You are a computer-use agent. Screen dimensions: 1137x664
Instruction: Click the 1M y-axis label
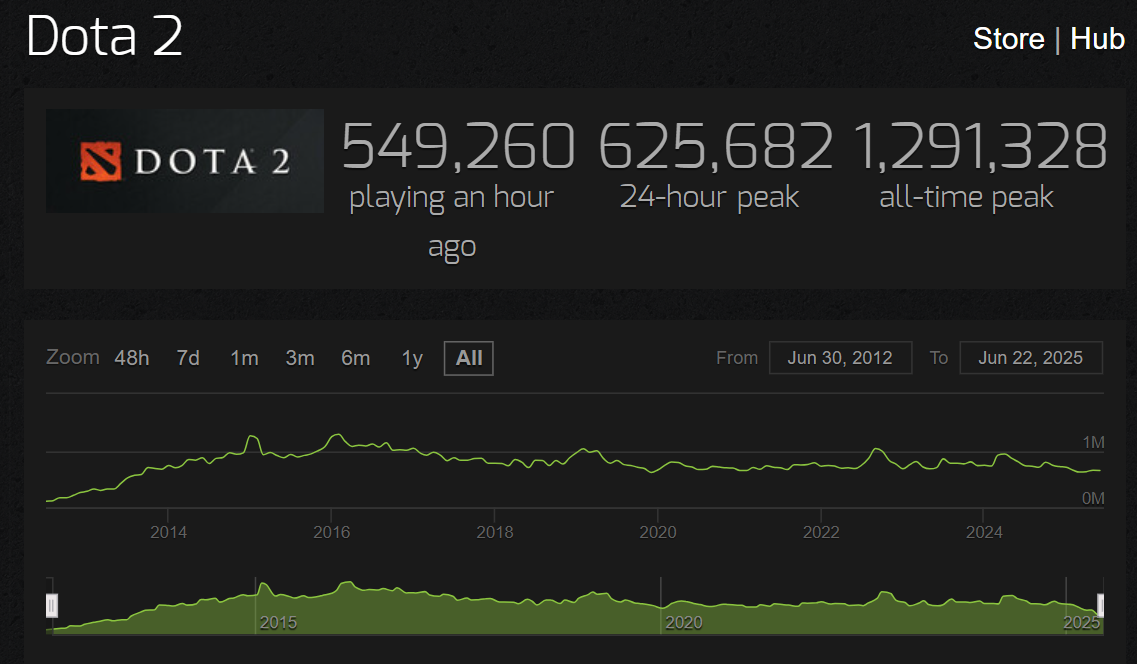point(1093,442)
